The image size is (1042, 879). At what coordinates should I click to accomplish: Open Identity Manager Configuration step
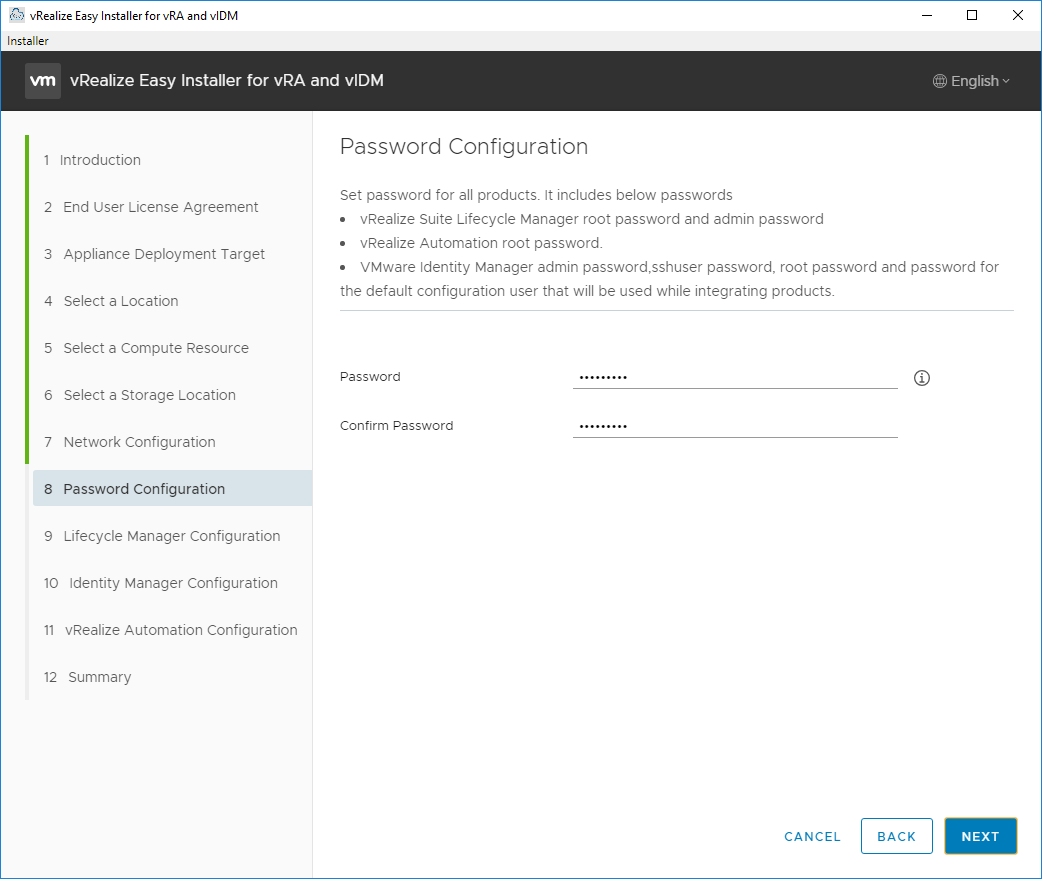[161, 583]
